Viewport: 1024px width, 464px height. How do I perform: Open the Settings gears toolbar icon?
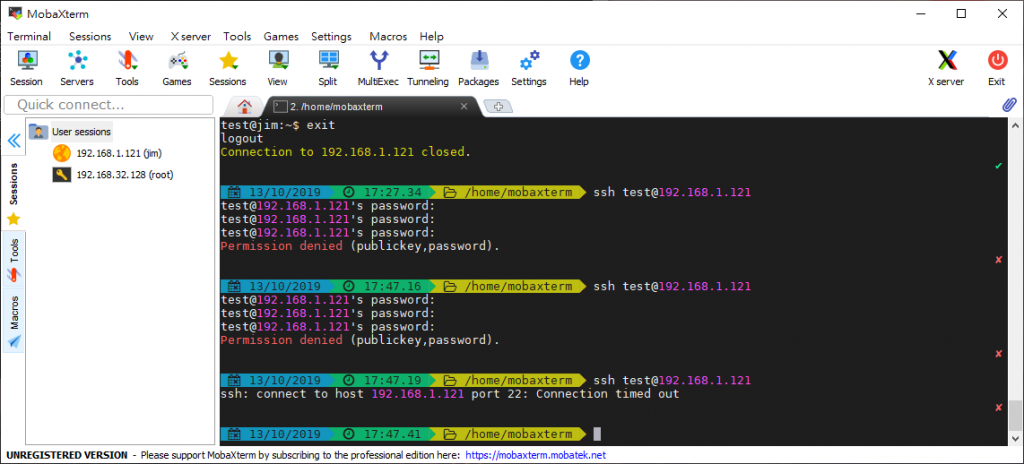tap(529, 69)
